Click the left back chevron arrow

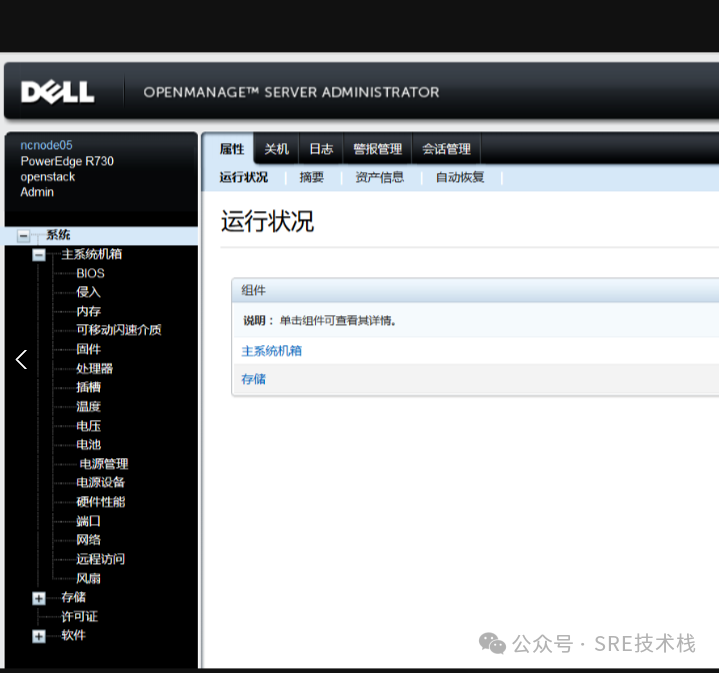tap(22, 359)
